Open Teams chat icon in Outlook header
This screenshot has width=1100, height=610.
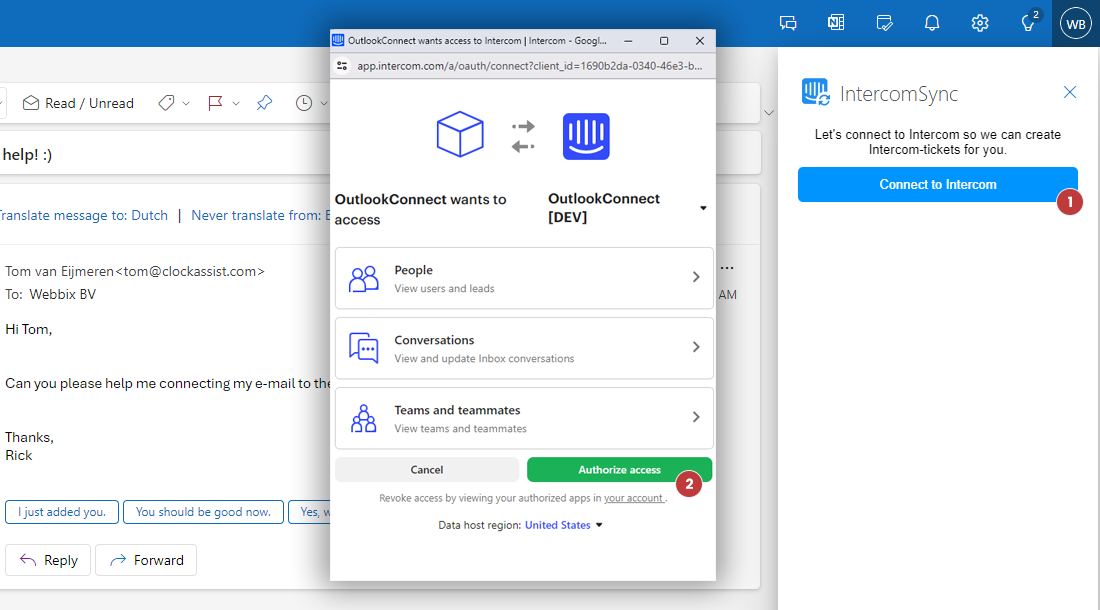click(x=788, y=23)
